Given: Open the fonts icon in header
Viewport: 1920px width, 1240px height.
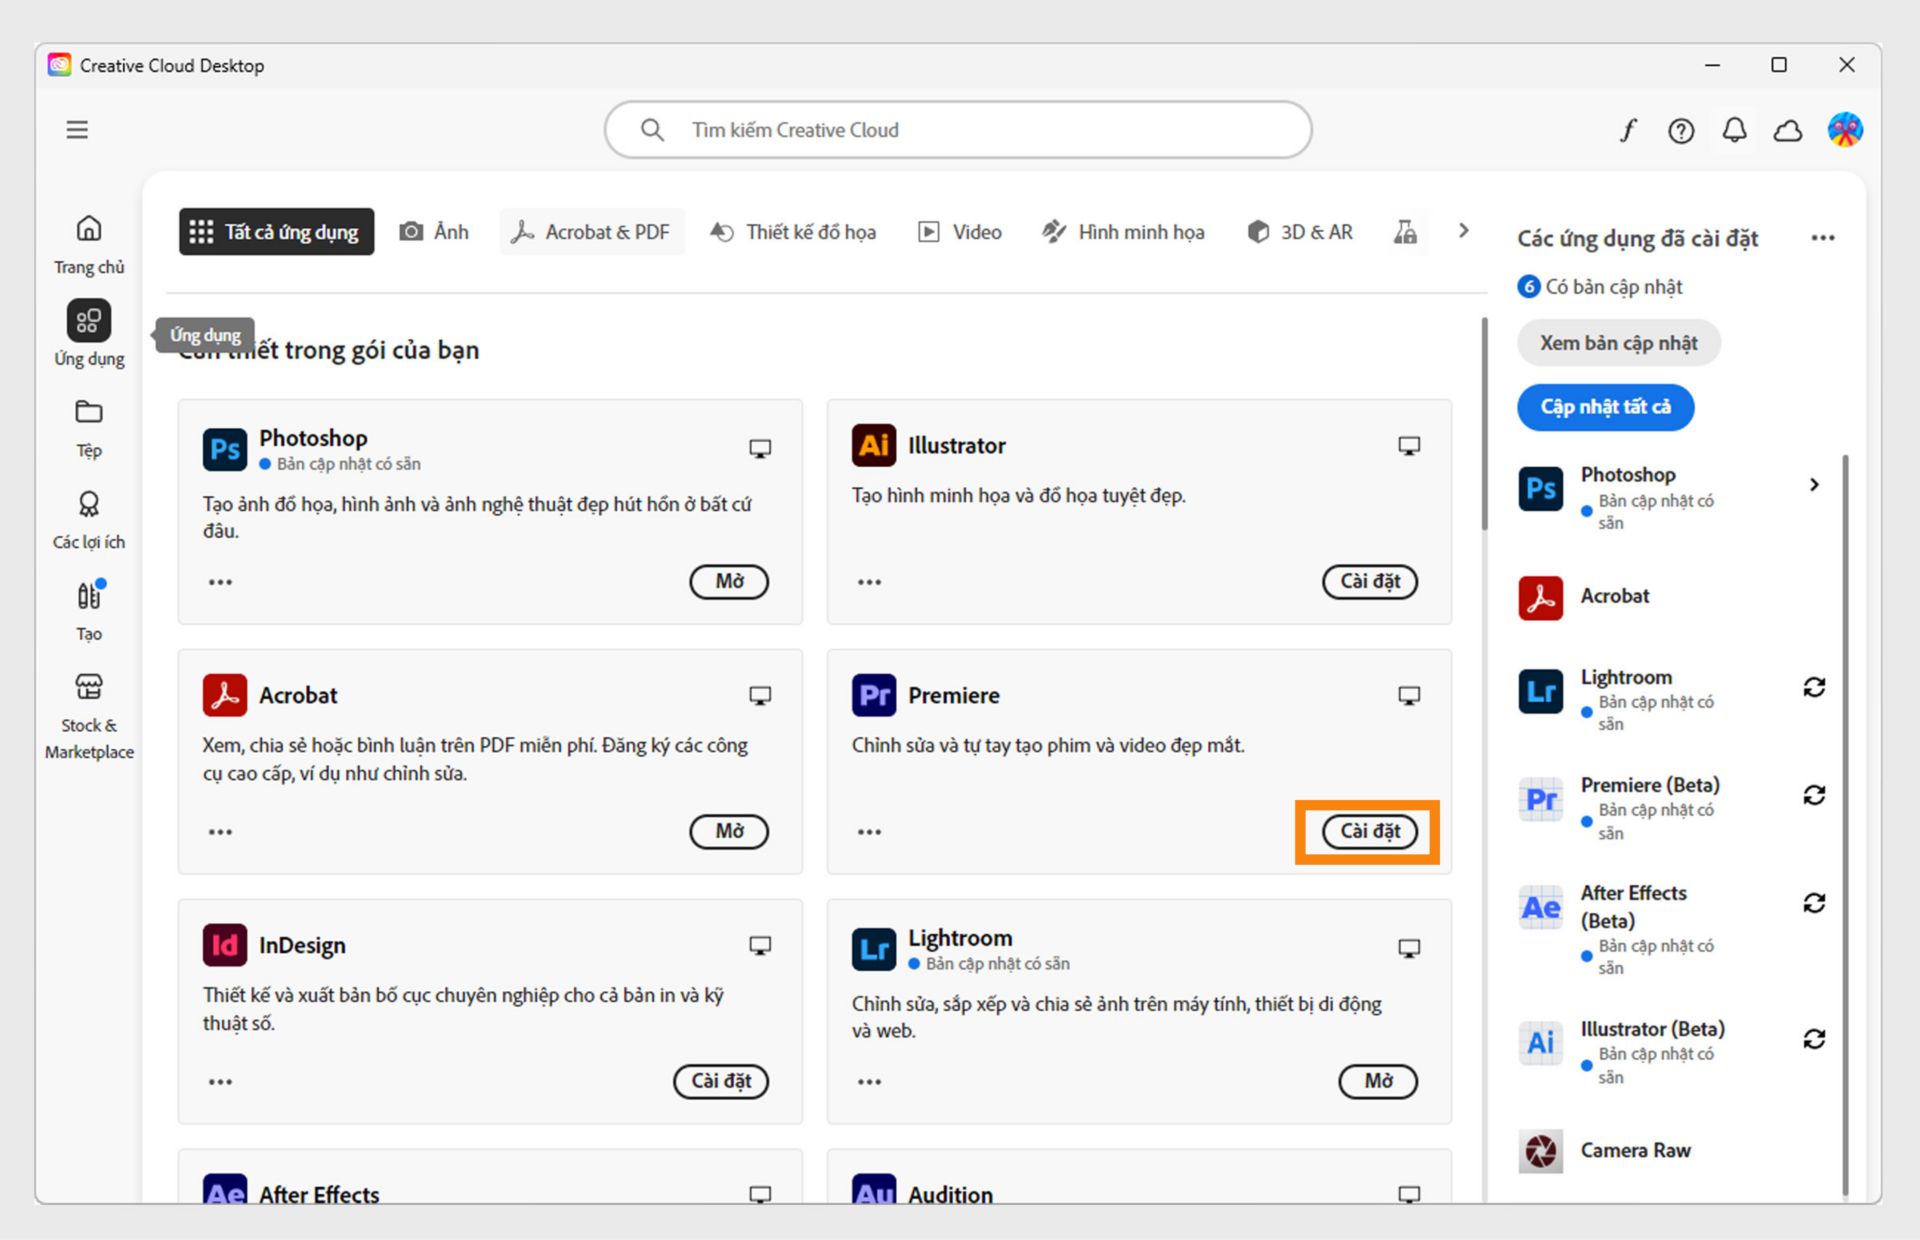Looking at the screenshot, I should click(x=1628, y=130).
